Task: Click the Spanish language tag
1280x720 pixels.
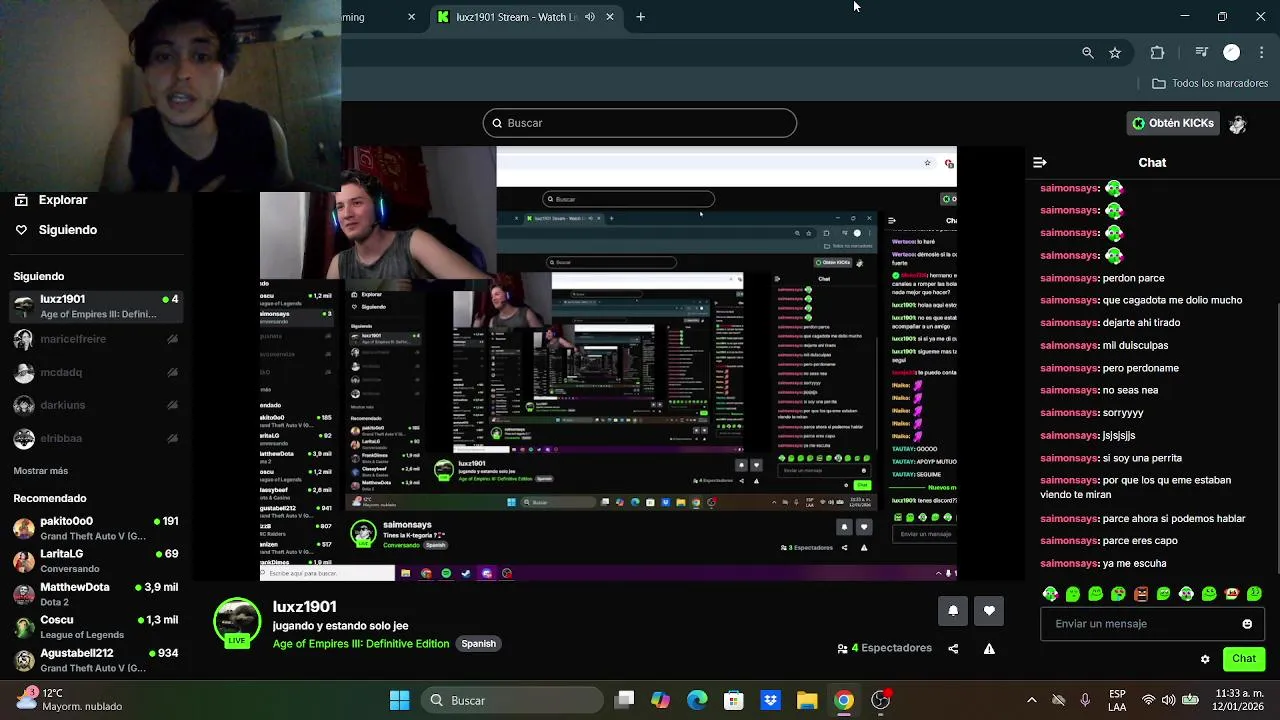Action: click(x=479, y=644)
